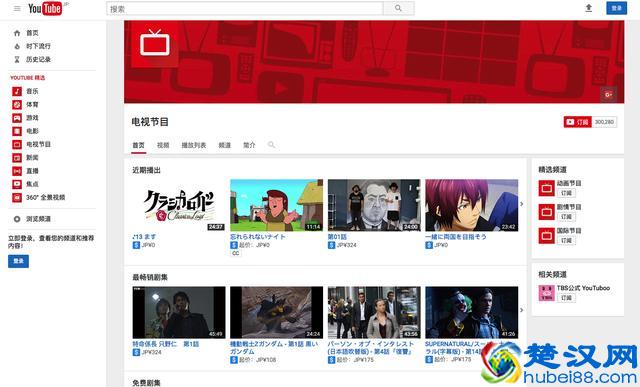The image size is (640, 387).
Task: Open the hamburger guide menu
Action: 17,8
